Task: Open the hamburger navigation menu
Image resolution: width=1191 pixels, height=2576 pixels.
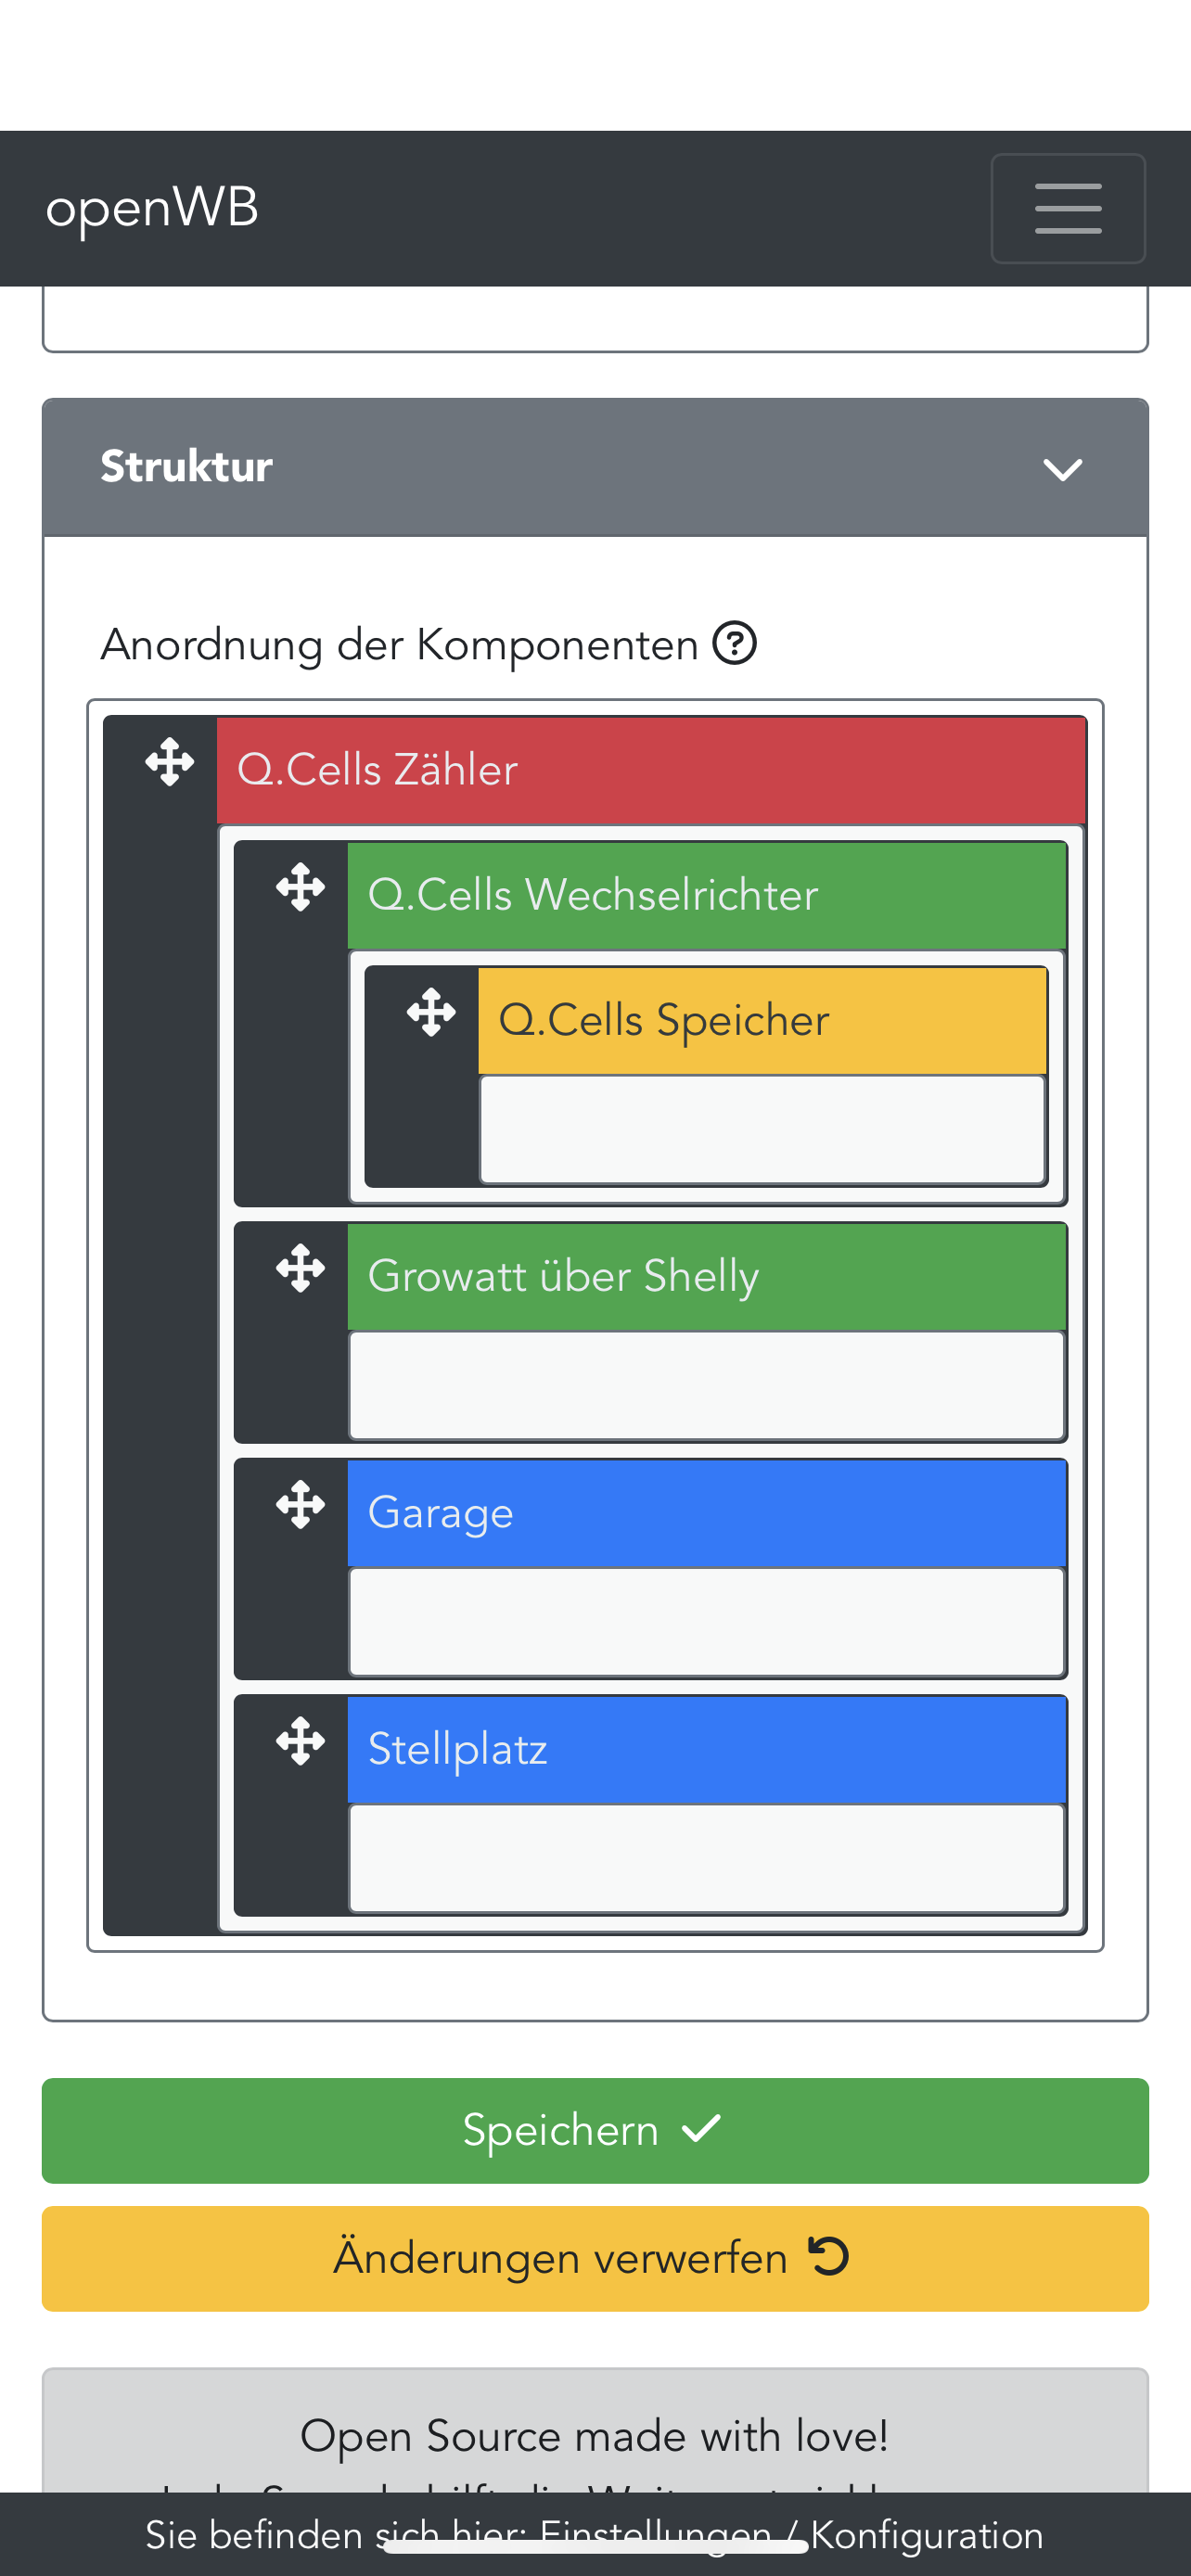Action: pyautogui.click(x=1067, y=208)
